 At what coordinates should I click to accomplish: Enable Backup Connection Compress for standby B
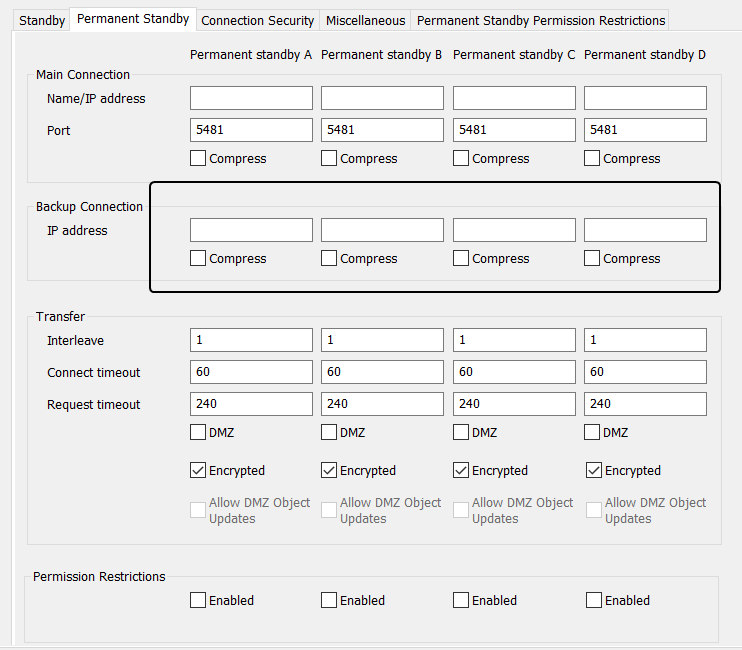tap(329, 258)
